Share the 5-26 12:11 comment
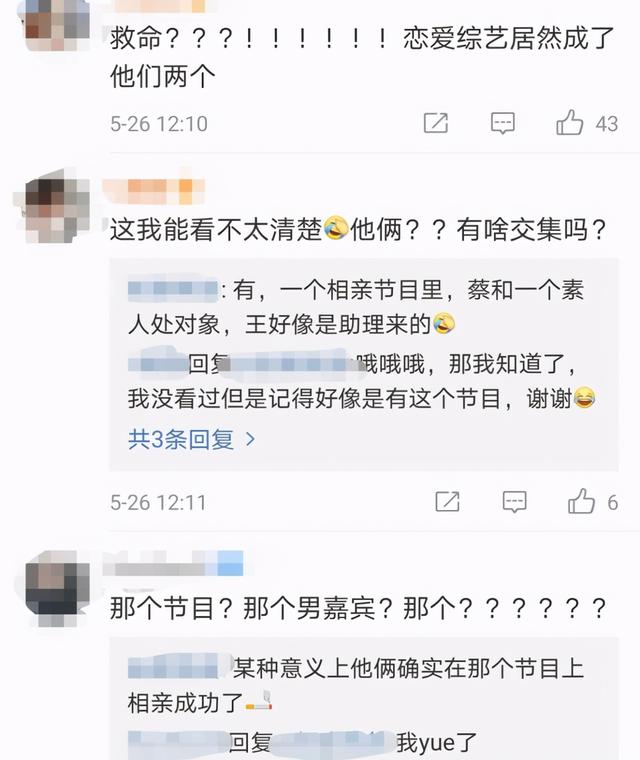The image size is (640, 760). tap(447, 502)
